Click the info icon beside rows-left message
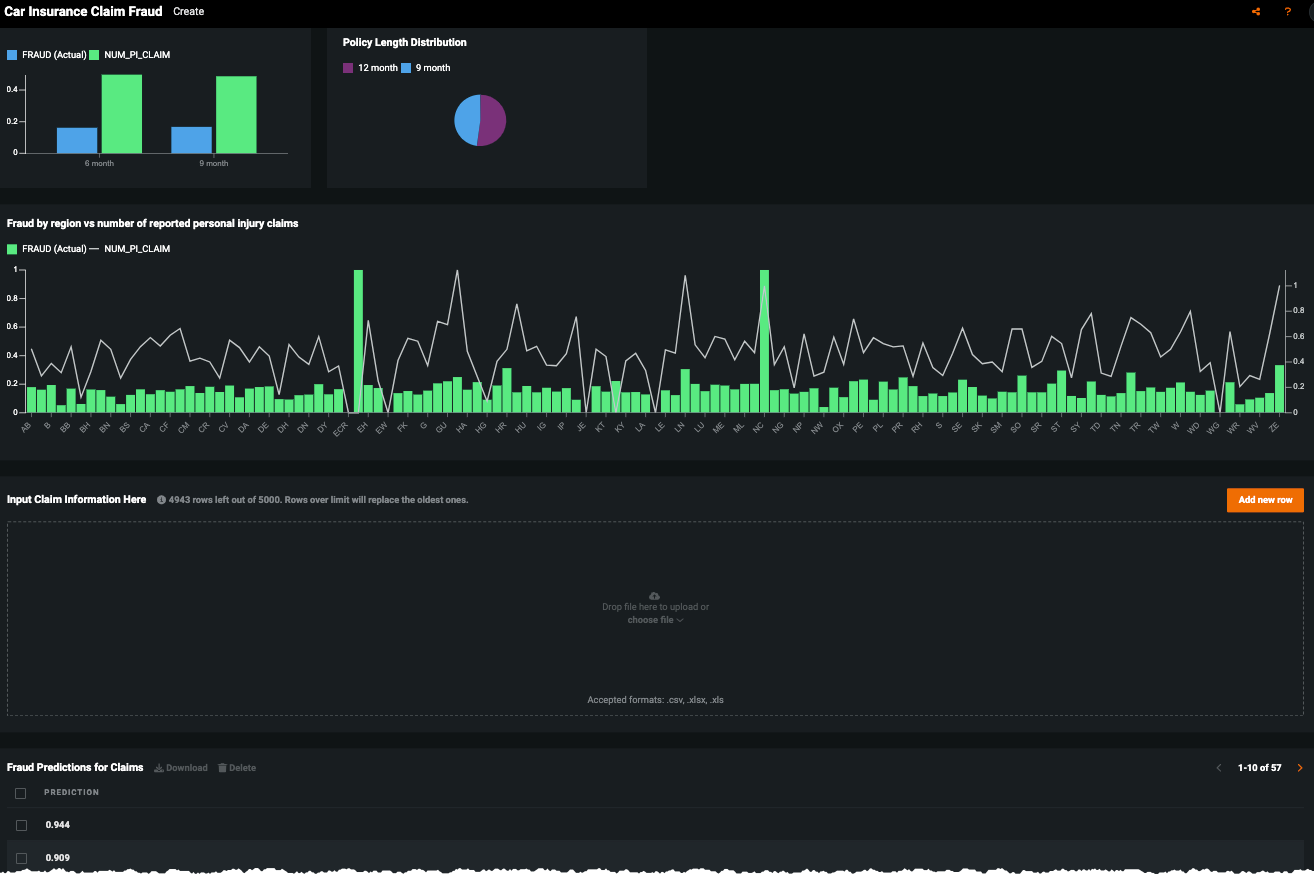This screenshot has width=1314, height=874. point(161,500)
